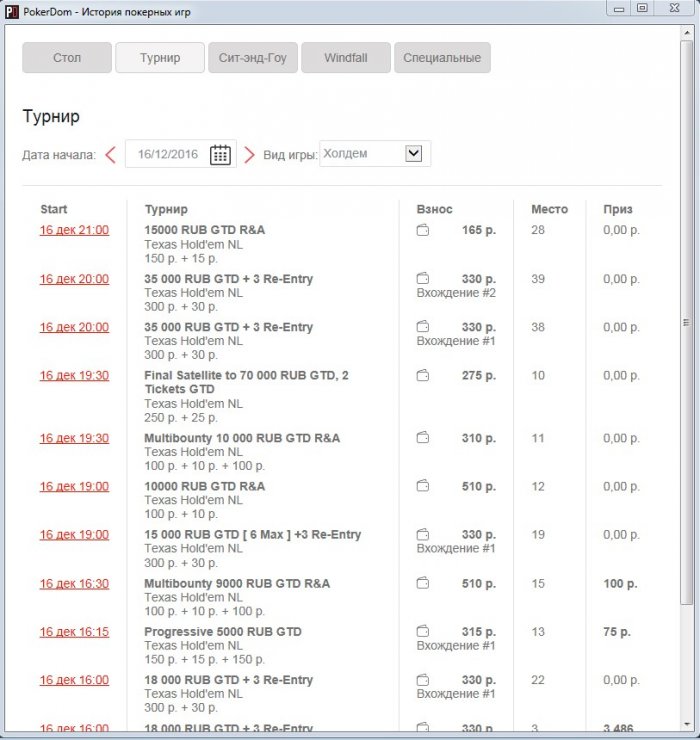Click wallet icon for Final Satellite 275 р.
The height and width of the screenshot is (740, 700).
tap(423, 376)
